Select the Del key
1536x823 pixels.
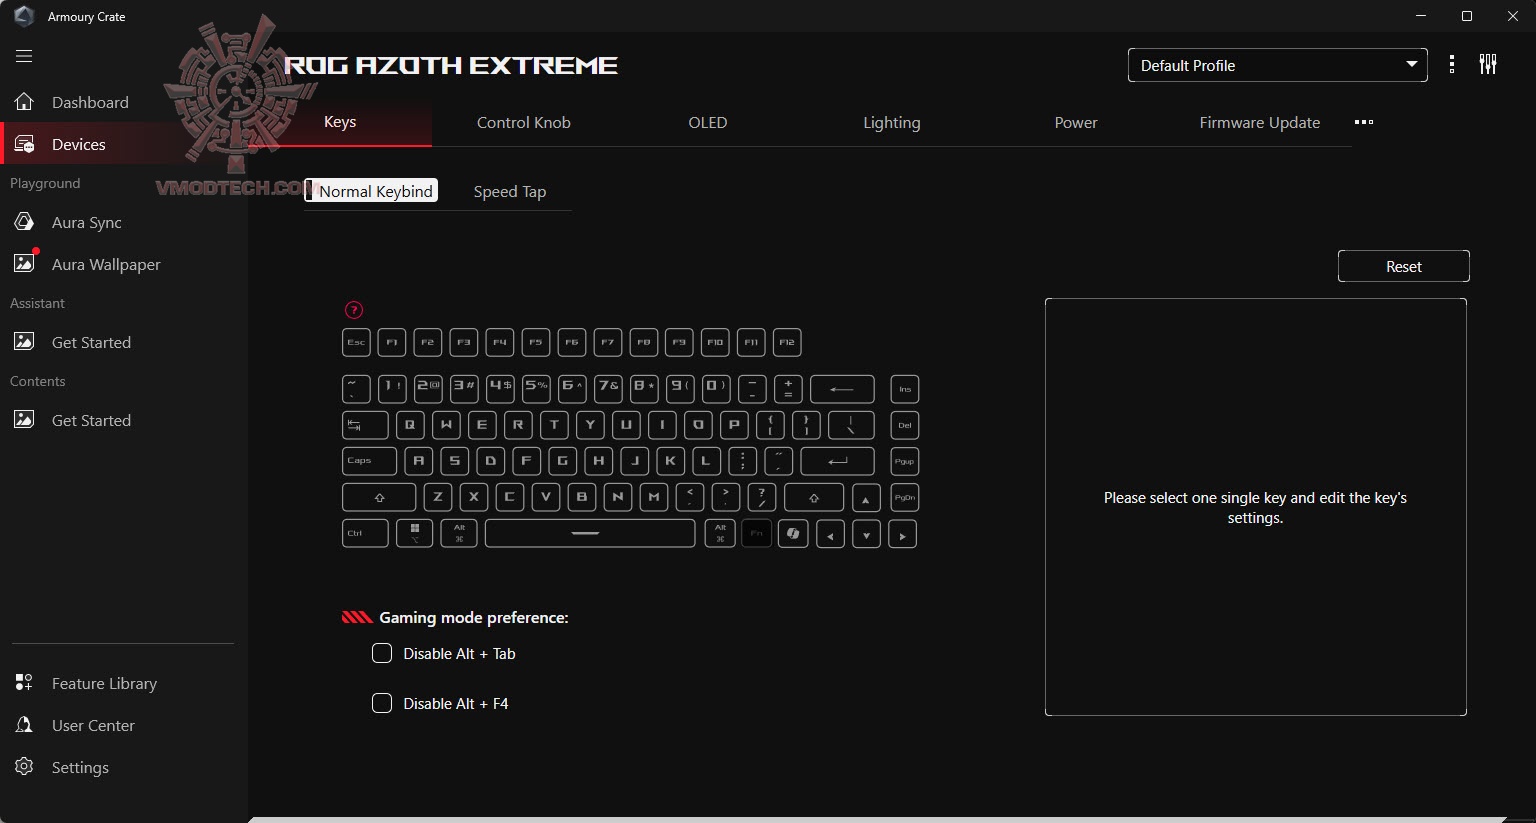pyautogui.click(x=904, y=425)
